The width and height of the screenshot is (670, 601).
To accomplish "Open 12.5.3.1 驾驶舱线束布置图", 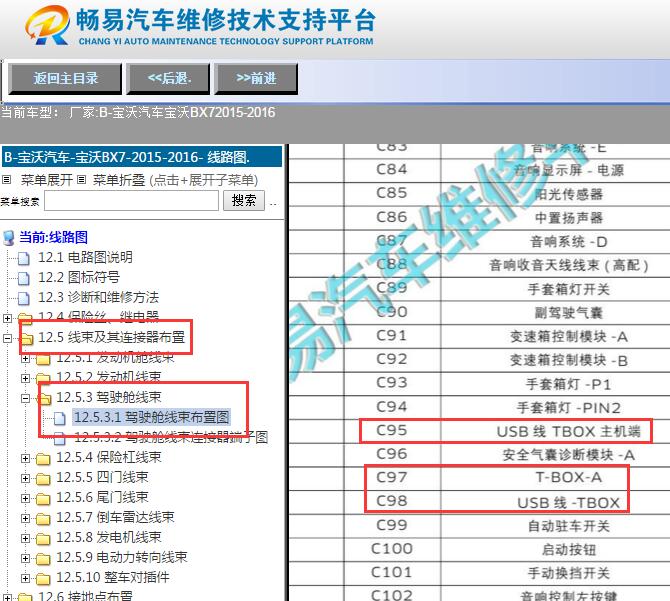I will pyautogui.click(x=152, y=417).
